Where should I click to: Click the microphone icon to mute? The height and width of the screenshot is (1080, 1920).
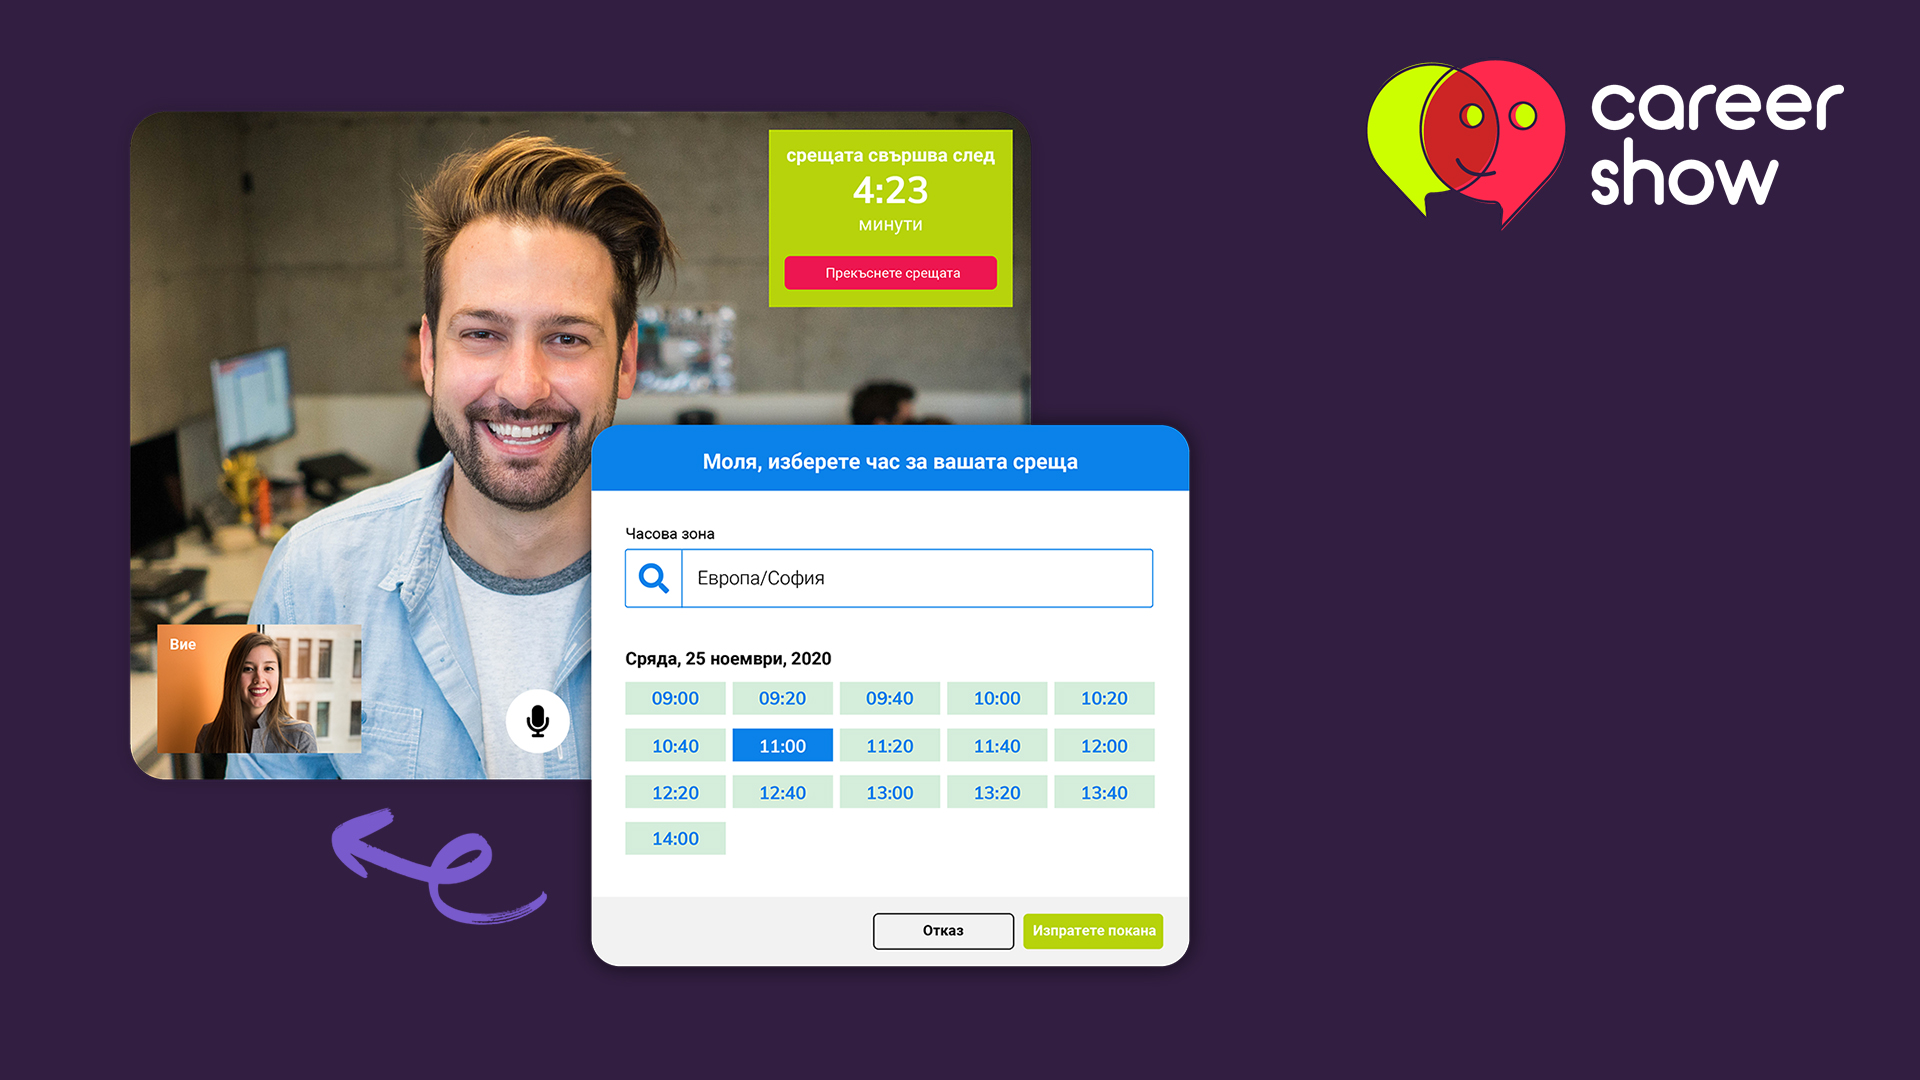pyautogui.click(x=535, y=719)
